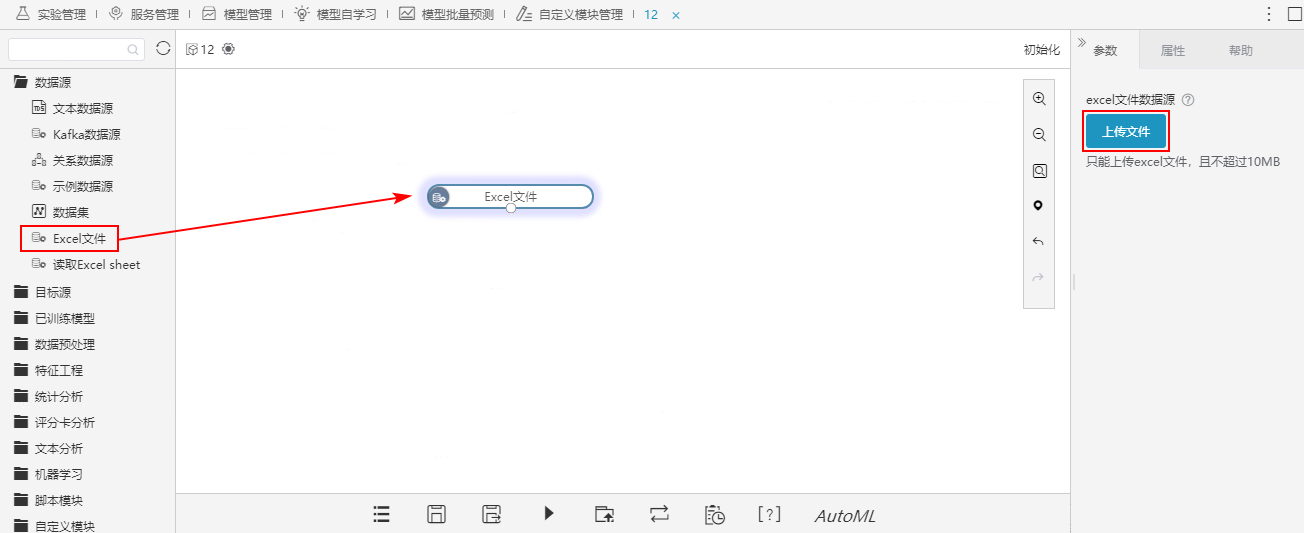1304x533 pixels.
Task: Open the scheduled task clock icon
Action: pyautogui.click(x=715, y=514)
